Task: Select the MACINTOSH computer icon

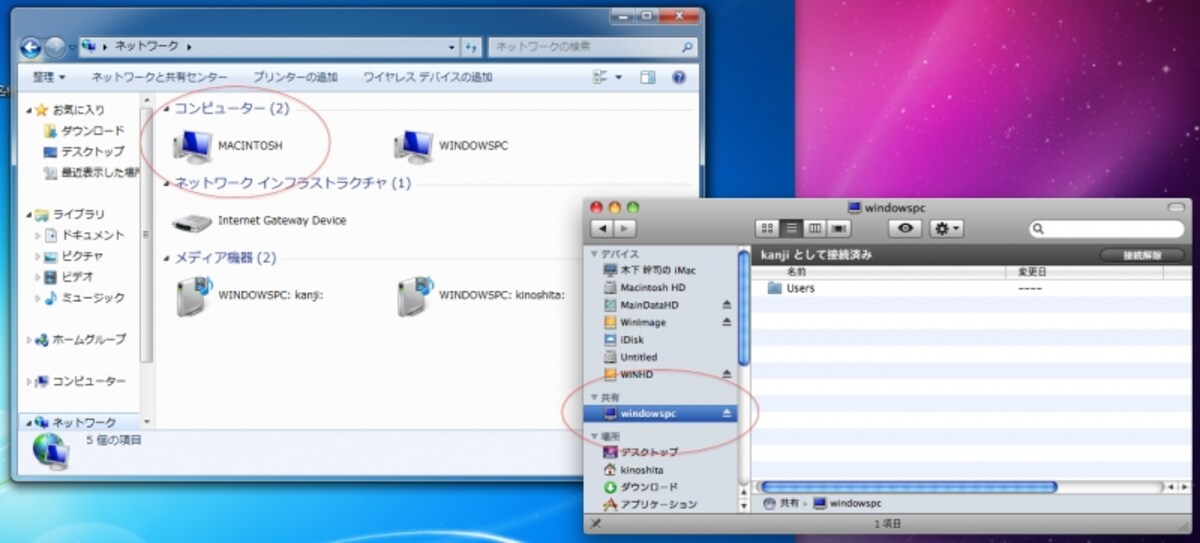Action: pos(192,146)
